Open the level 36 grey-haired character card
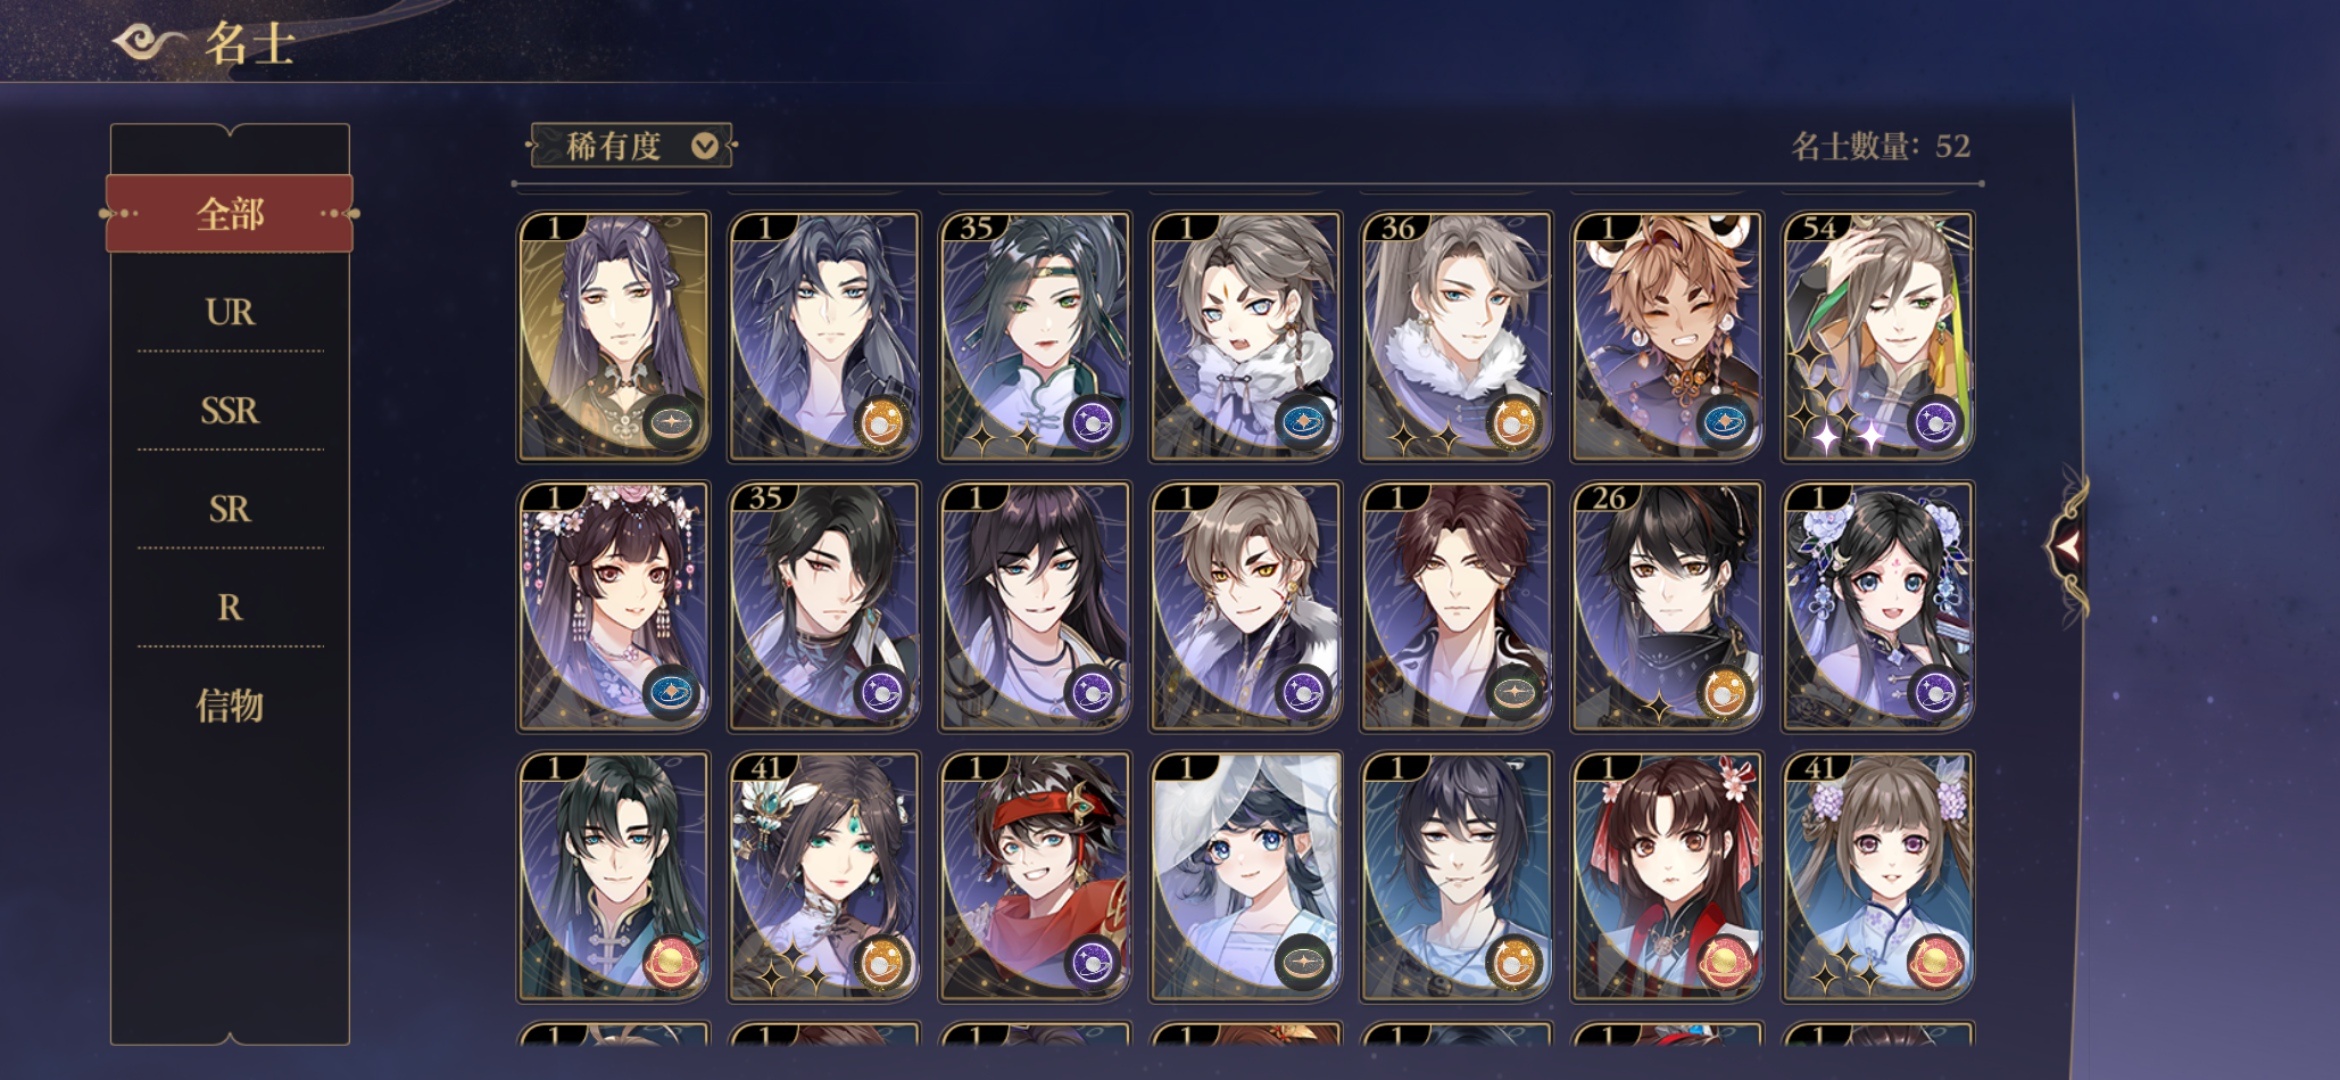The height and width of the screenshot is (1080, 2340). (x=1456, y=336)
